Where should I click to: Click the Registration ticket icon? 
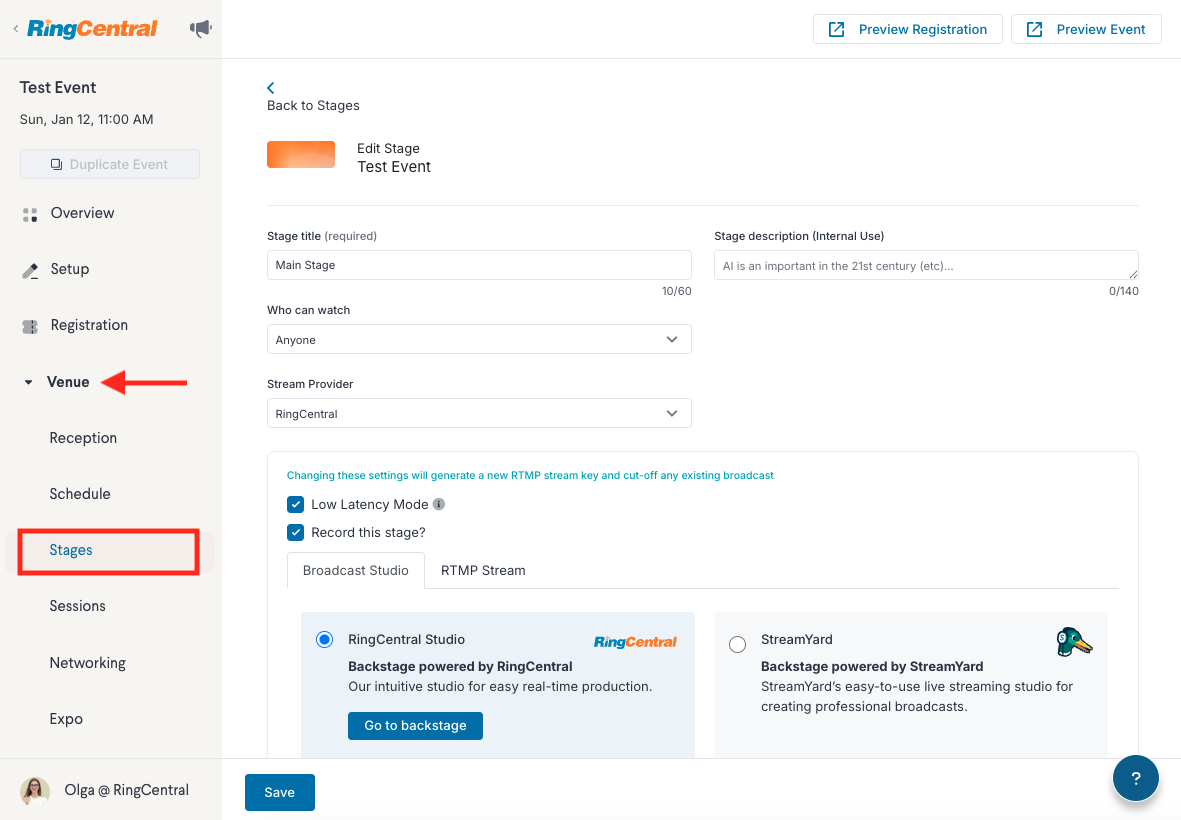pyautogui.click(x=30, y=327)
